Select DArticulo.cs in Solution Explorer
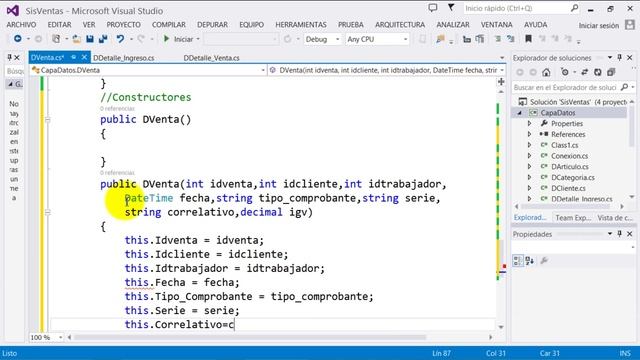The image size is (640, 360). coord(570,167)
